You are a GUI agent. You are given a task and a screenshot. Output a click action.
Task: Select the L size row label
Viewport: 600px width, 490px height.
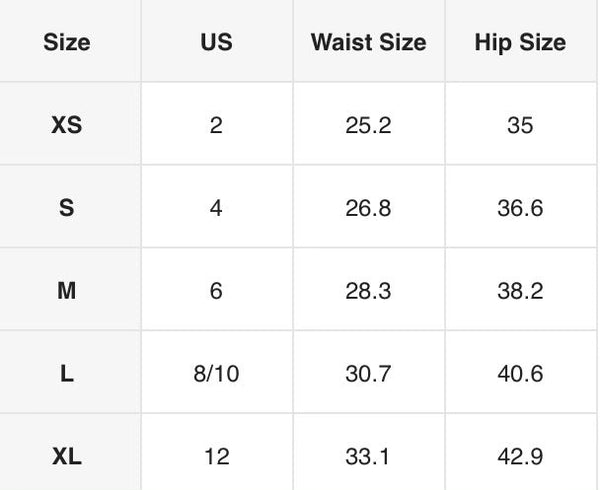tap(67, 373)
